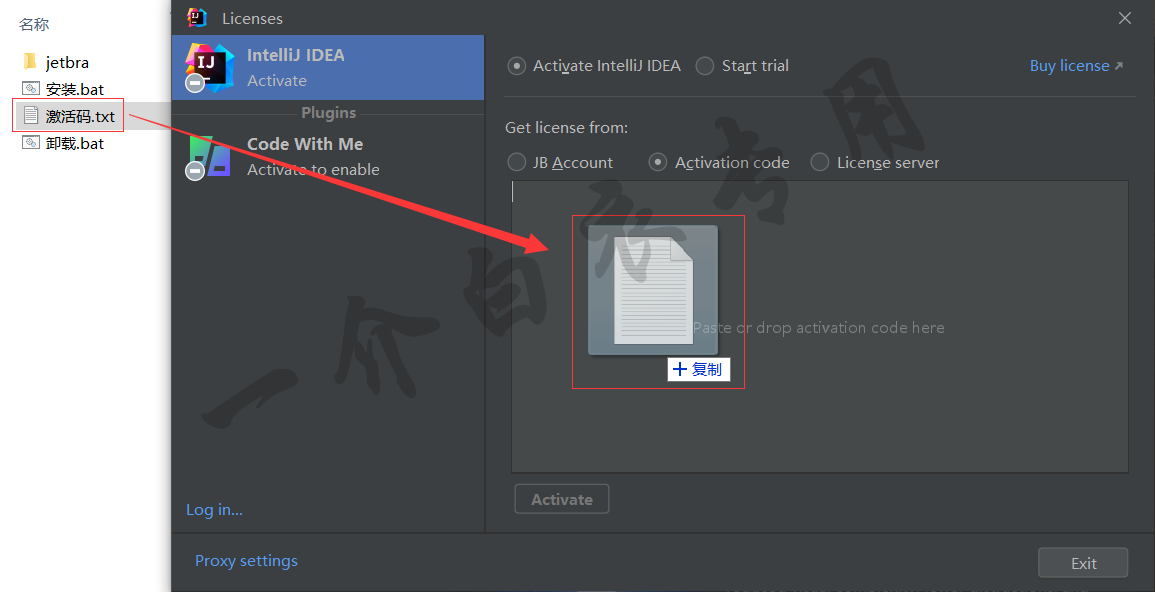
Task: Click inside the activation code text area
Action: pyautogui.click(x=820, y=326)
